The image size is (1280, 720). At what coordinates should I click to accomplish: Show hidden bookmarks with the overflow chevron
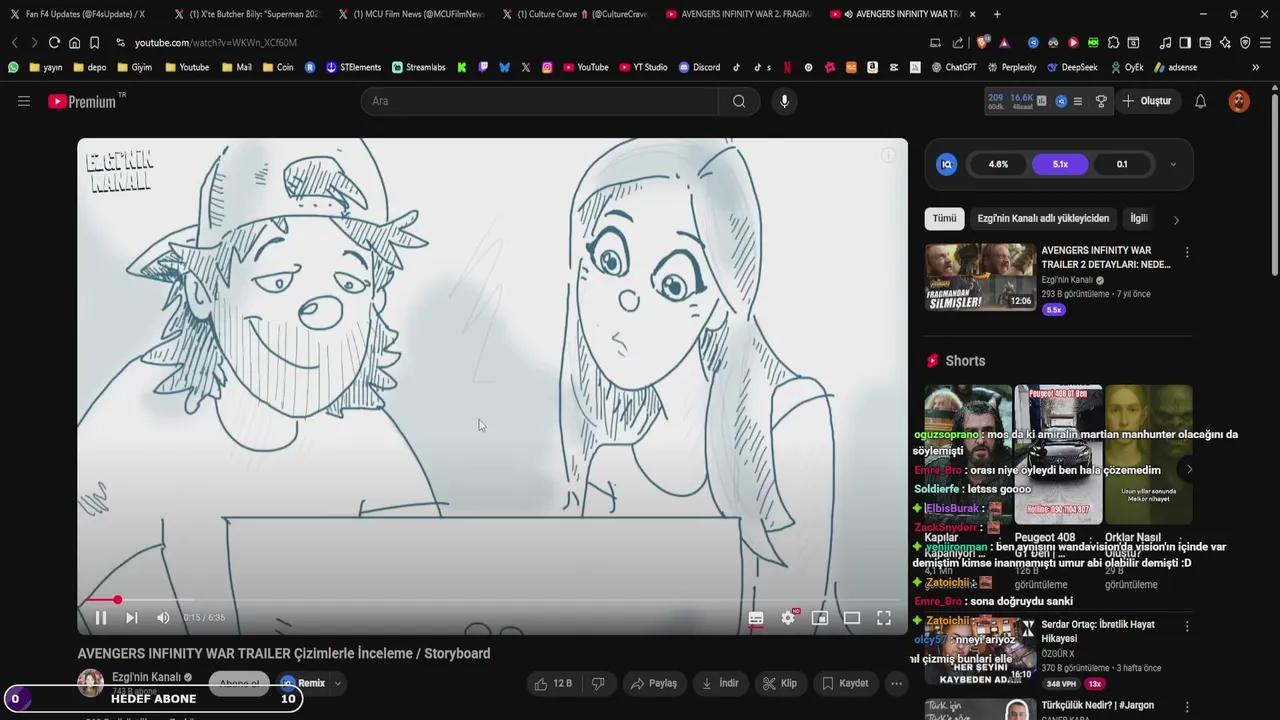(x=1256, y=67)
